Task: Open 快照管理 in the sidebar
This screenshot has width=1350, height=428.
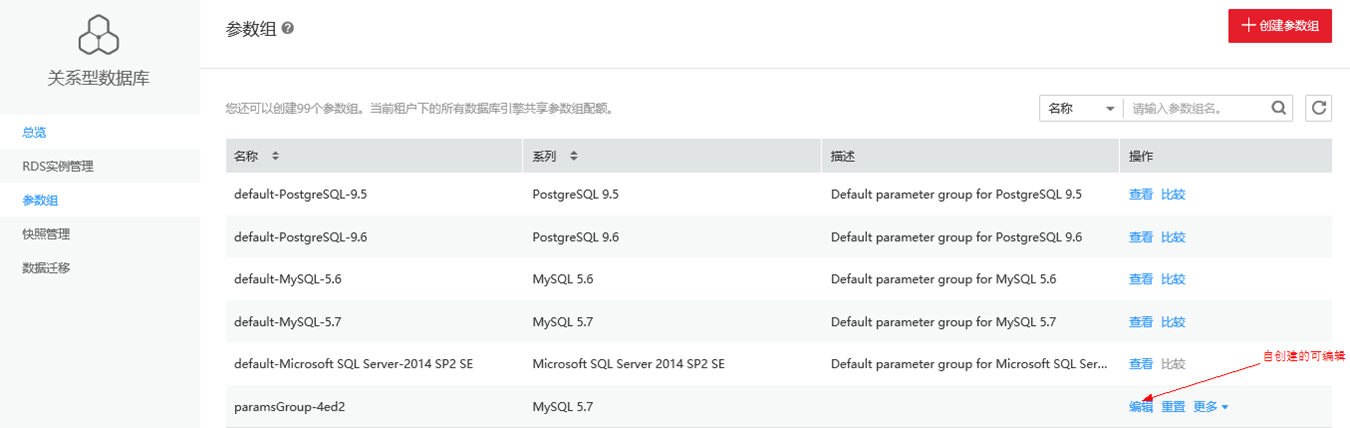Action: 46,234
